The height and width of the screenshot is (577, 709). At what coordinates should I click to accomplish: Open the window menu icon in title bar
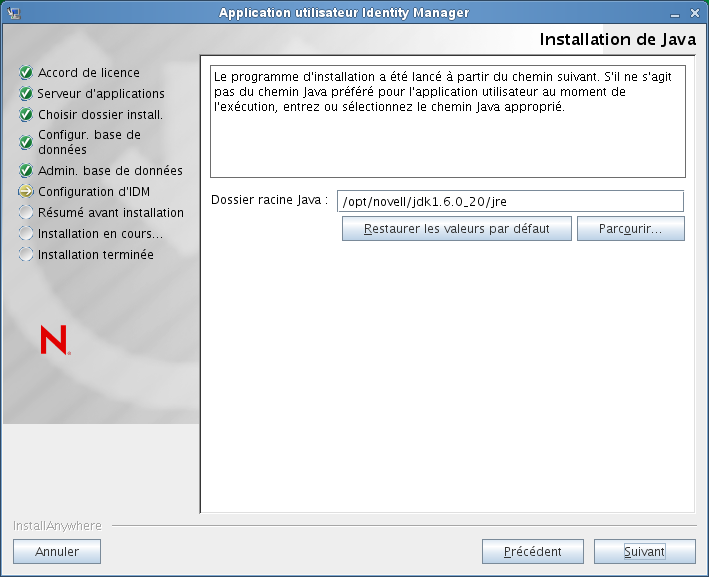pyautogui.click(x=14, y=13)
